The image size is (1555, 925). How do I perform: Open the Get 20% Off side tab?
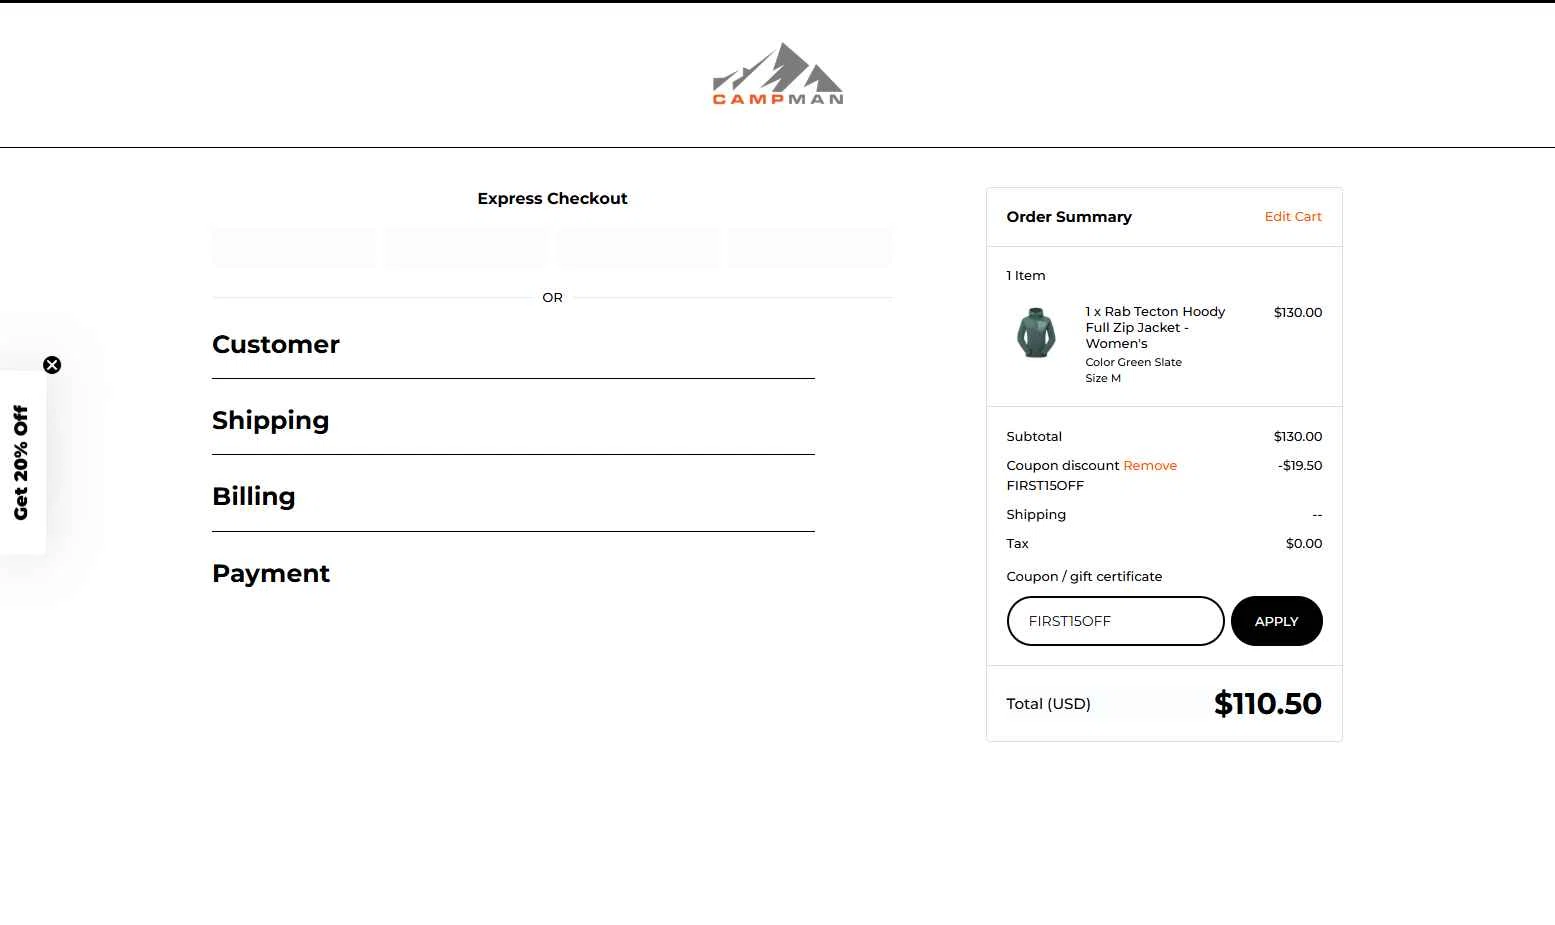tap(22, 462)
